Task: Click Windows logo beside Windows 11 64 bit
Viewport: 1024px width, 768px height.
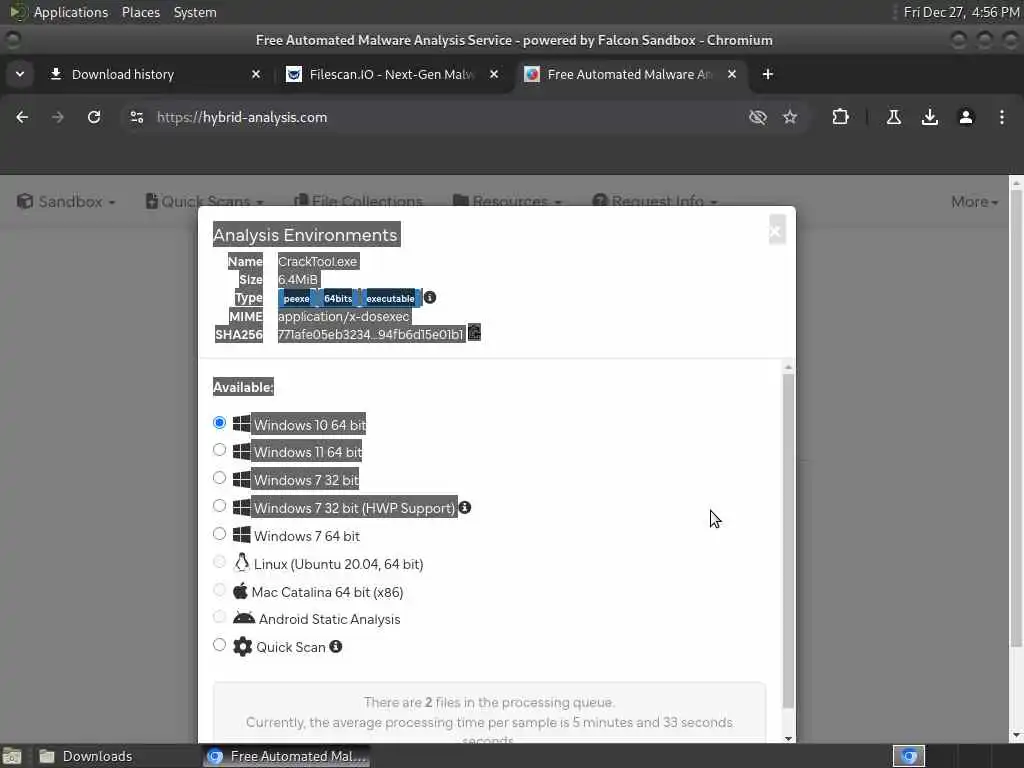Action: (x=242, y=451)
